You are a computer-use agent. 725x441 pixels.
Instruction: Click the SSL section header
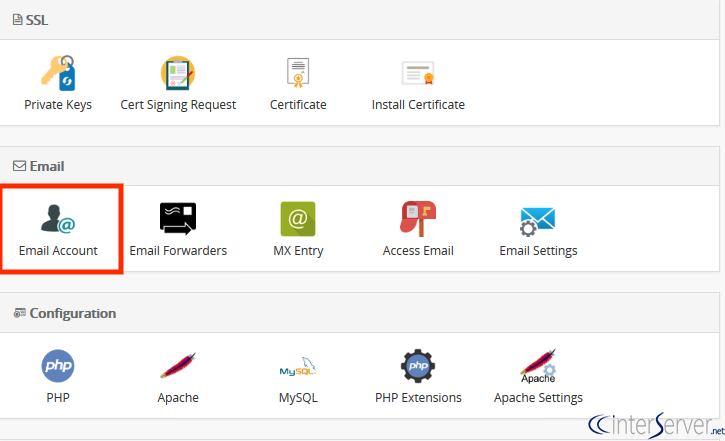point(30,20)
